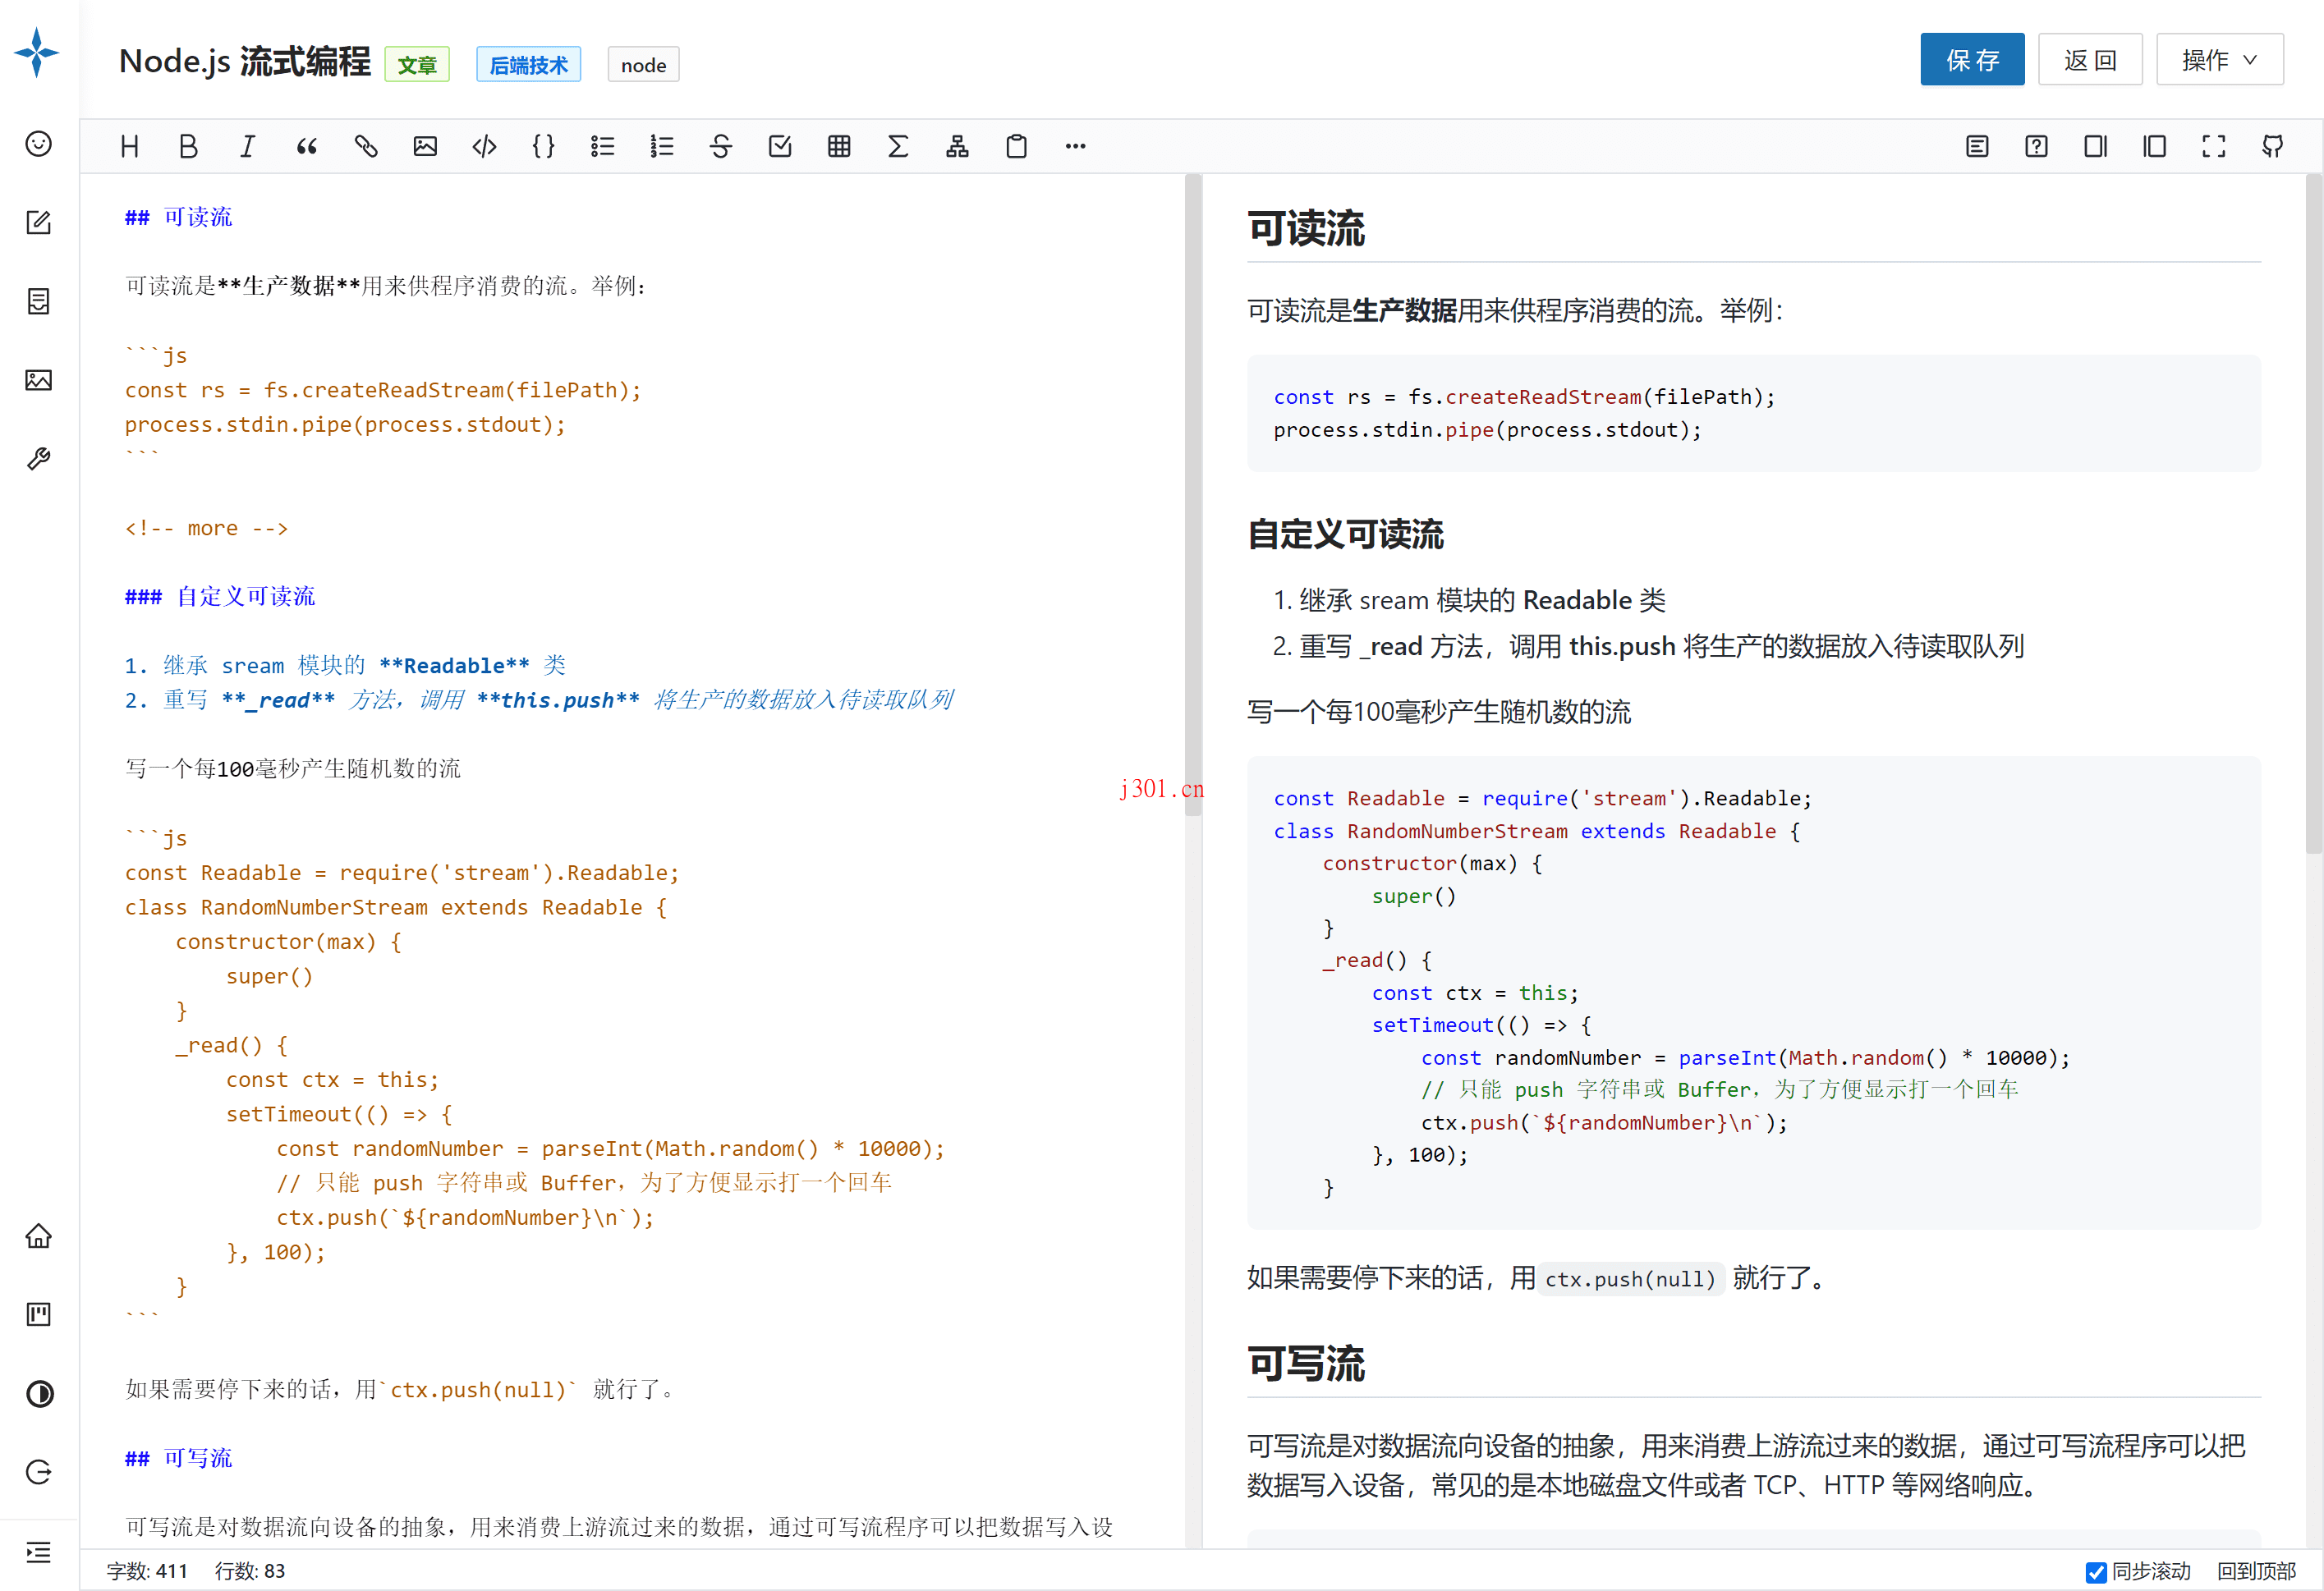
Task: Click the '### 自定义可读流' line in editor
Action: [x=219, y=596]
